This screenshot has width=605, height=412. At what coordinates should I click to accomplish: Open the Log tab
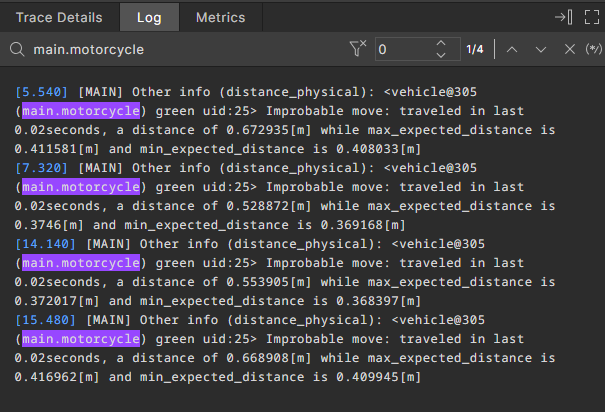(x=150, y=17)
